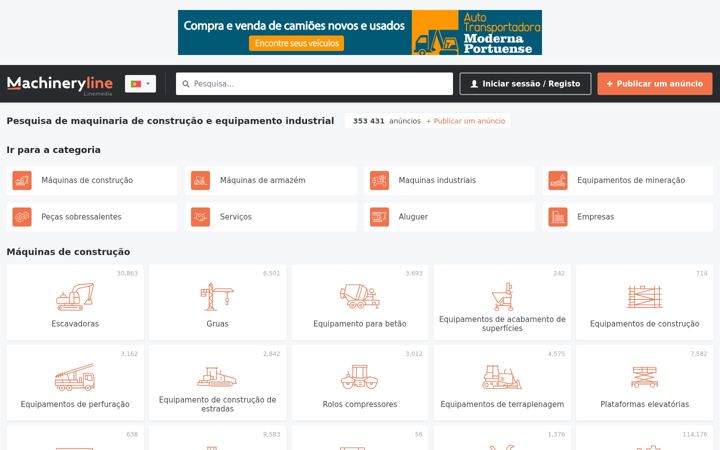Open the Máquinas de construção category link
This screenshot has height=450, width=720.
click(87, 180)
